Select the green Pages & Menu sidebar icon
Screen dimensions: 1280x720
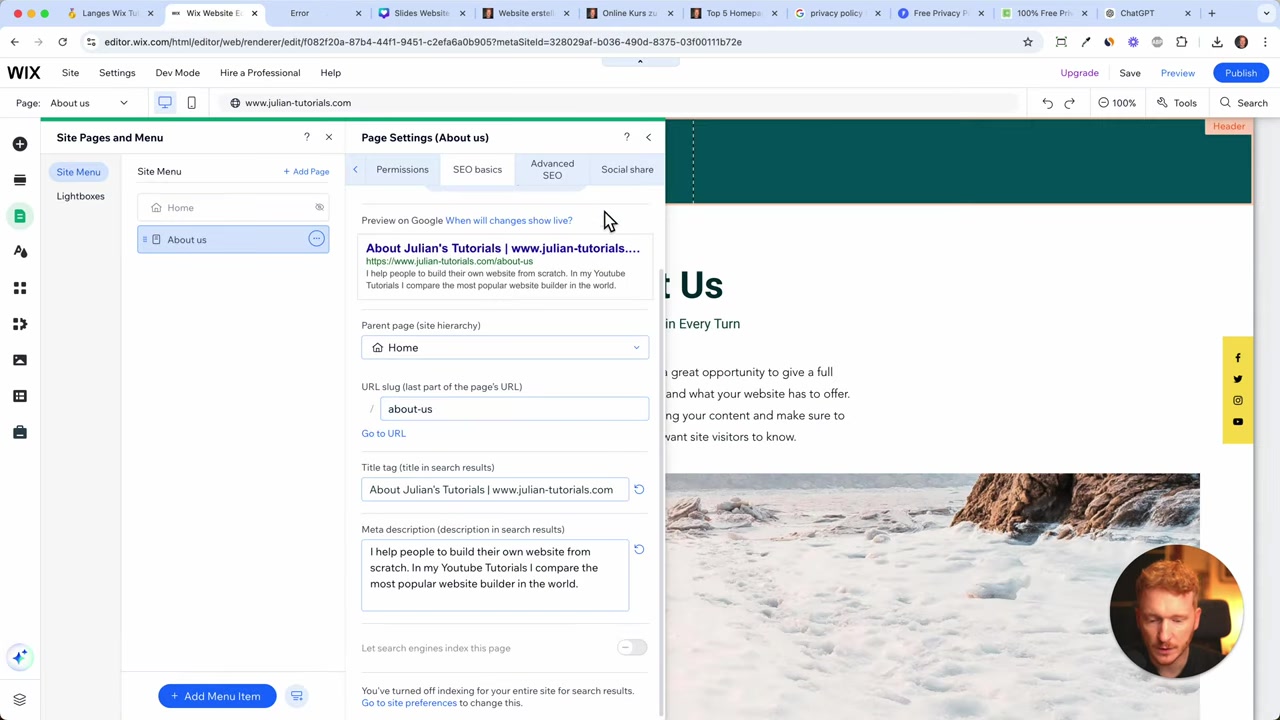pyautogui.click(x=20, y=216)
